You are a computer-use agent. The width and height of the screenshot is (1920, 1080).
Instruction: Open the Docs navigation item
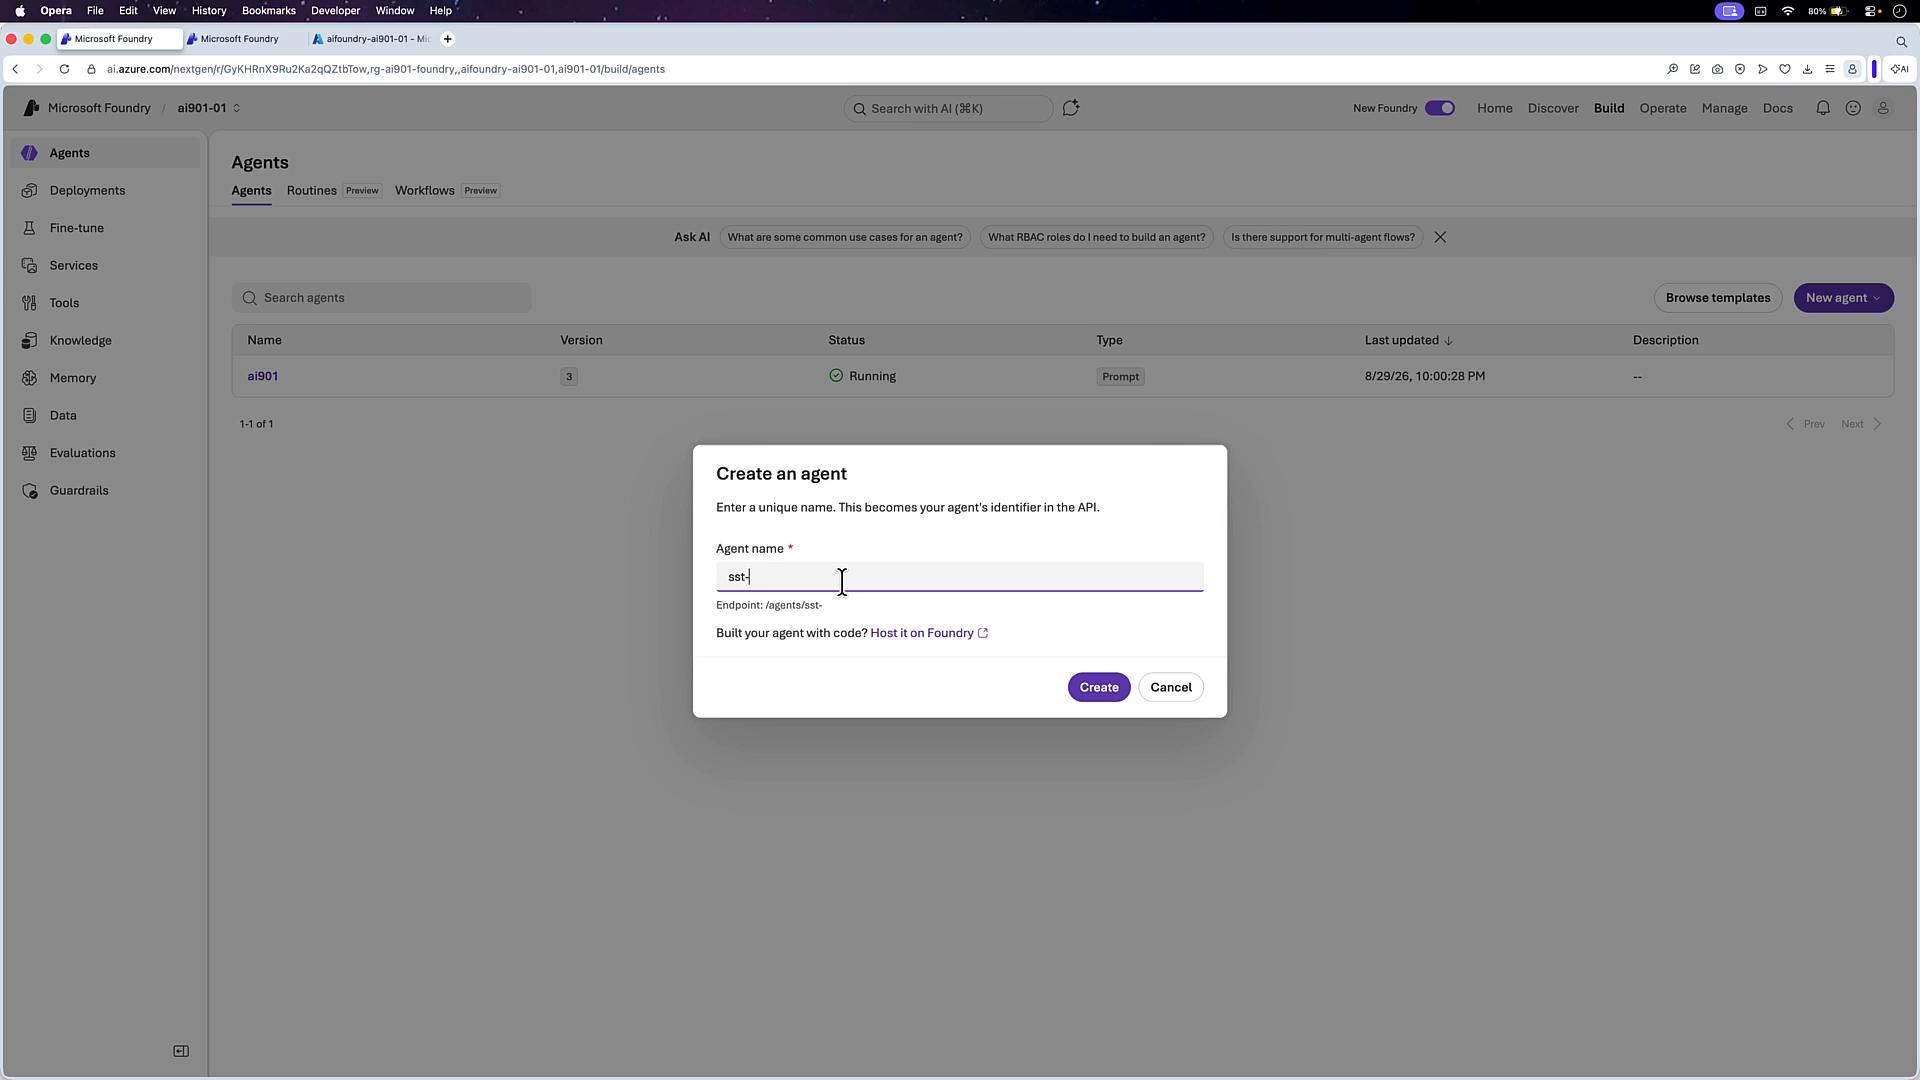(x=1777, y=108)
